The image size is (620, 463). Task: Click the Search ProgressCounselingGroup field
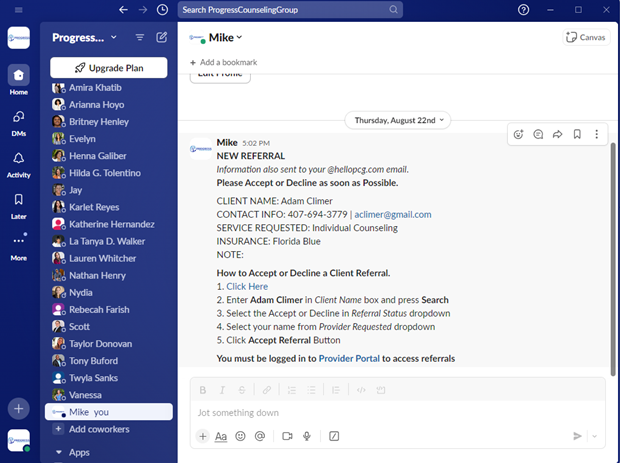[x=290, y=10]
